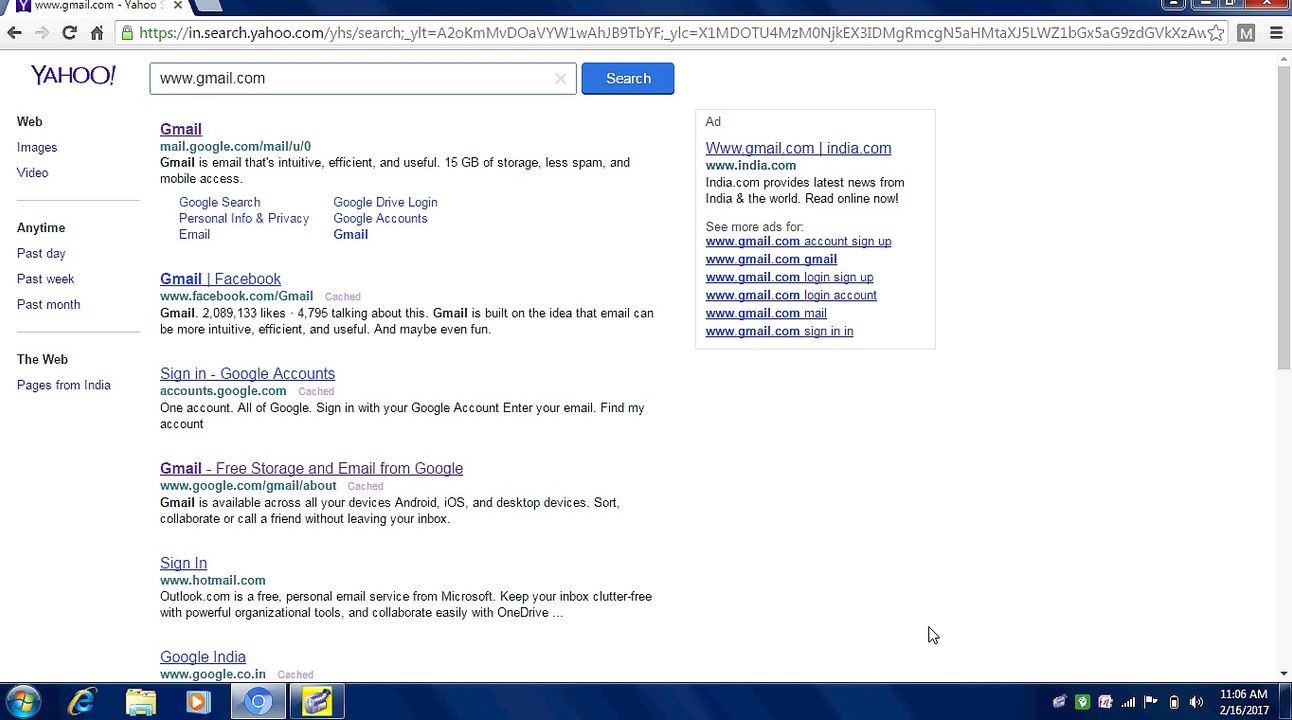Screen dimensions: 1292x720
Task: Filter results to Past month
Action: [48, 304]
